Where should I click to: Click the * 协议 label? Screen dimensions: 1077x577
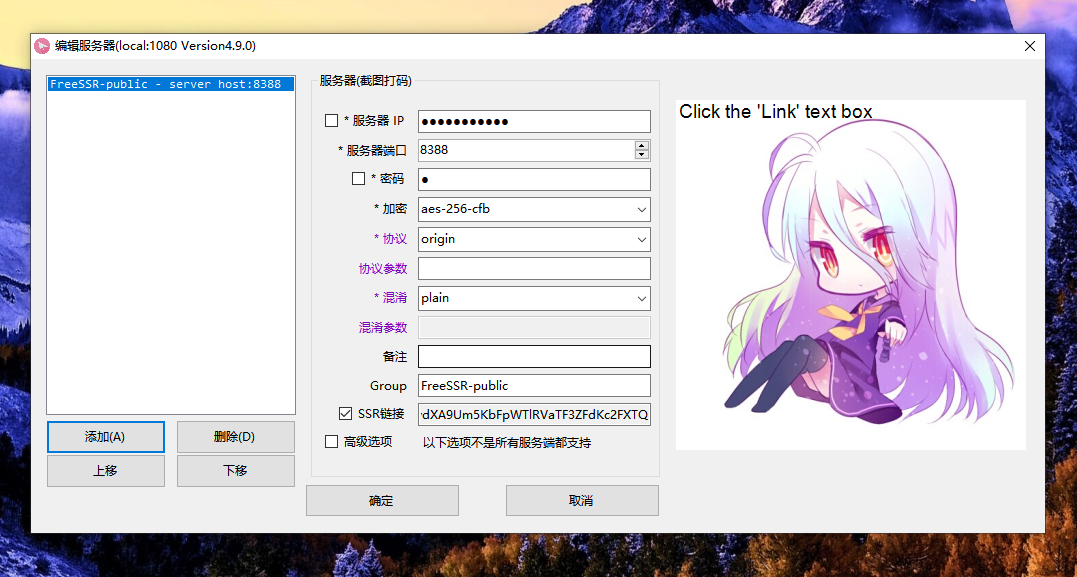point(390,239)
